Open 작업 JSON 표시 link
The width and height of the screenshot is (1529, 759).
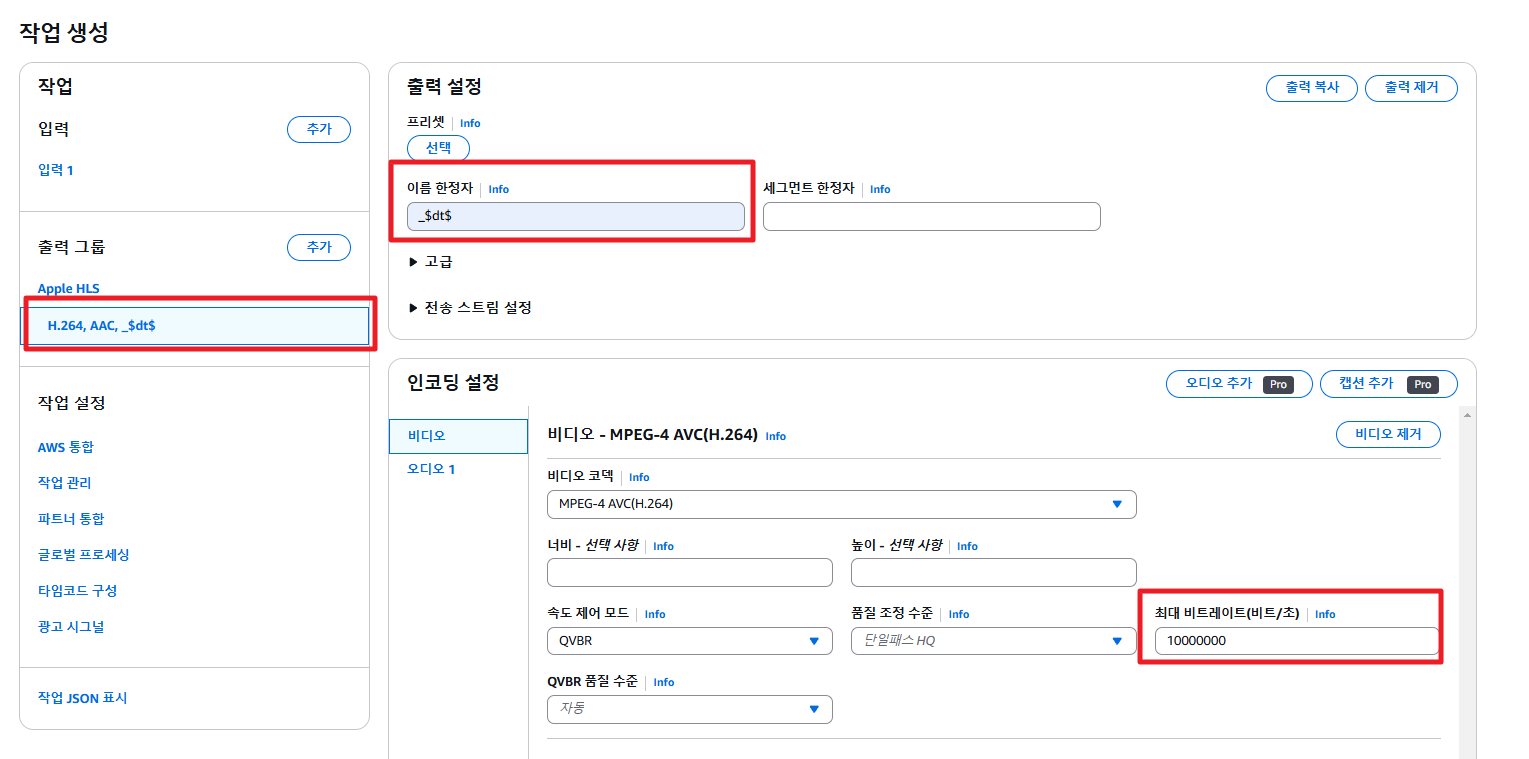pyautogui.click(x=83, y=698)
